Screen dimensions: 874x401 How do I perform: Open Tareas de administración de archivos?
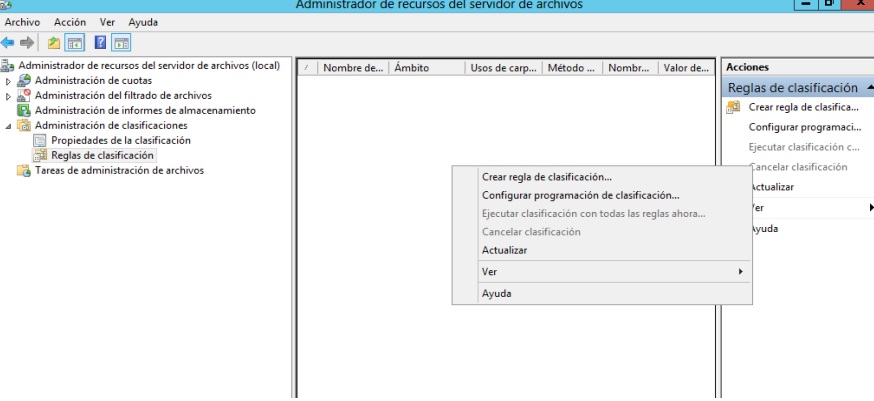point(118,170)
